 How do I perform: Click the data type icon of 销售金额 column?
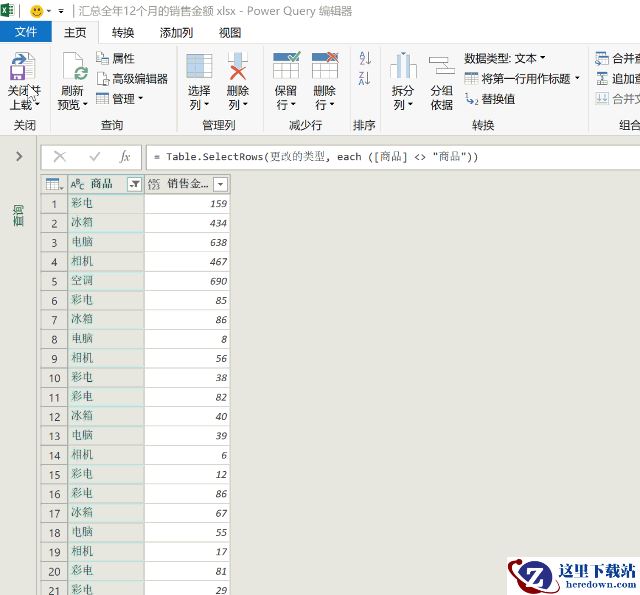tap(154, 184)
